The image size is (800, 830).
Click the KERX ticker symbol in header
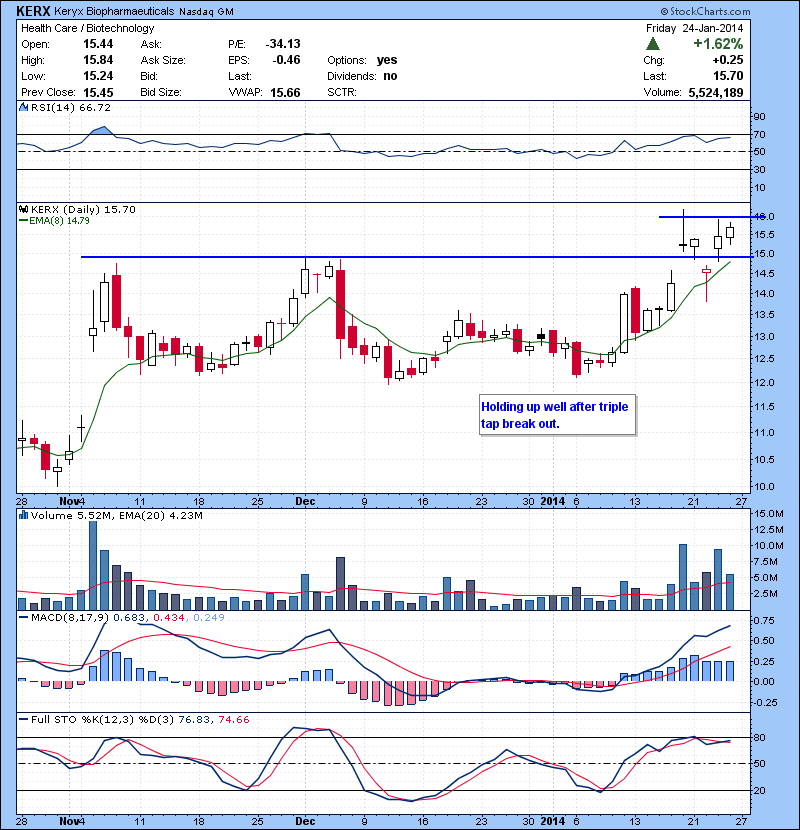[x=33, y=11]
